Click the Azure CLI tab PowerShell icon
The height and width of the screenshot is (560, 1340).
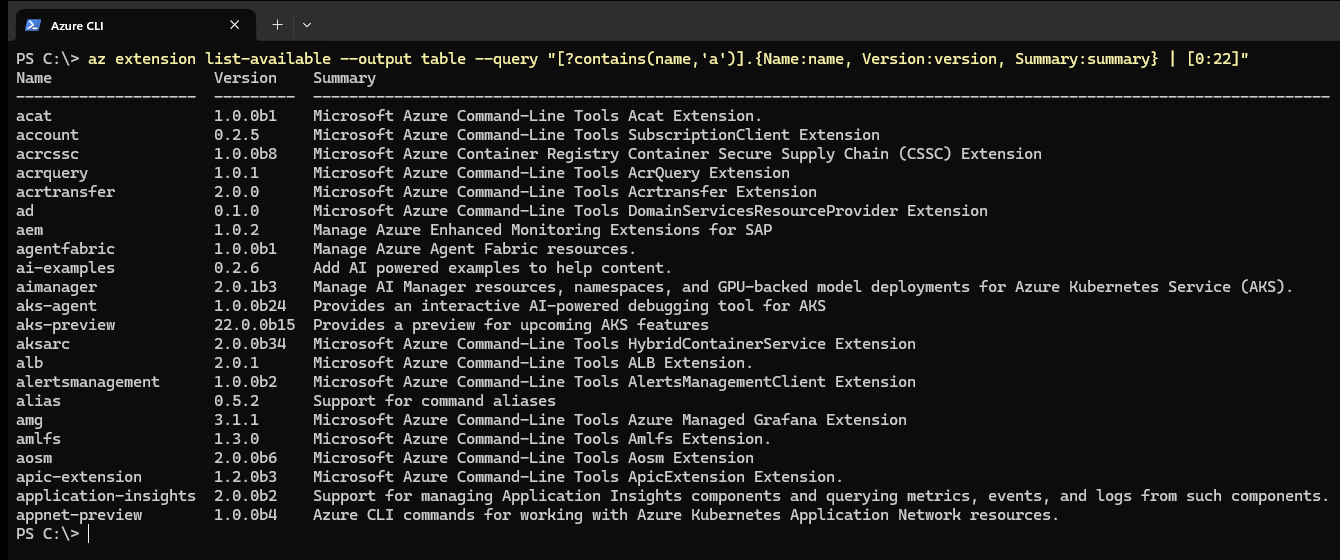pos(33,25)
